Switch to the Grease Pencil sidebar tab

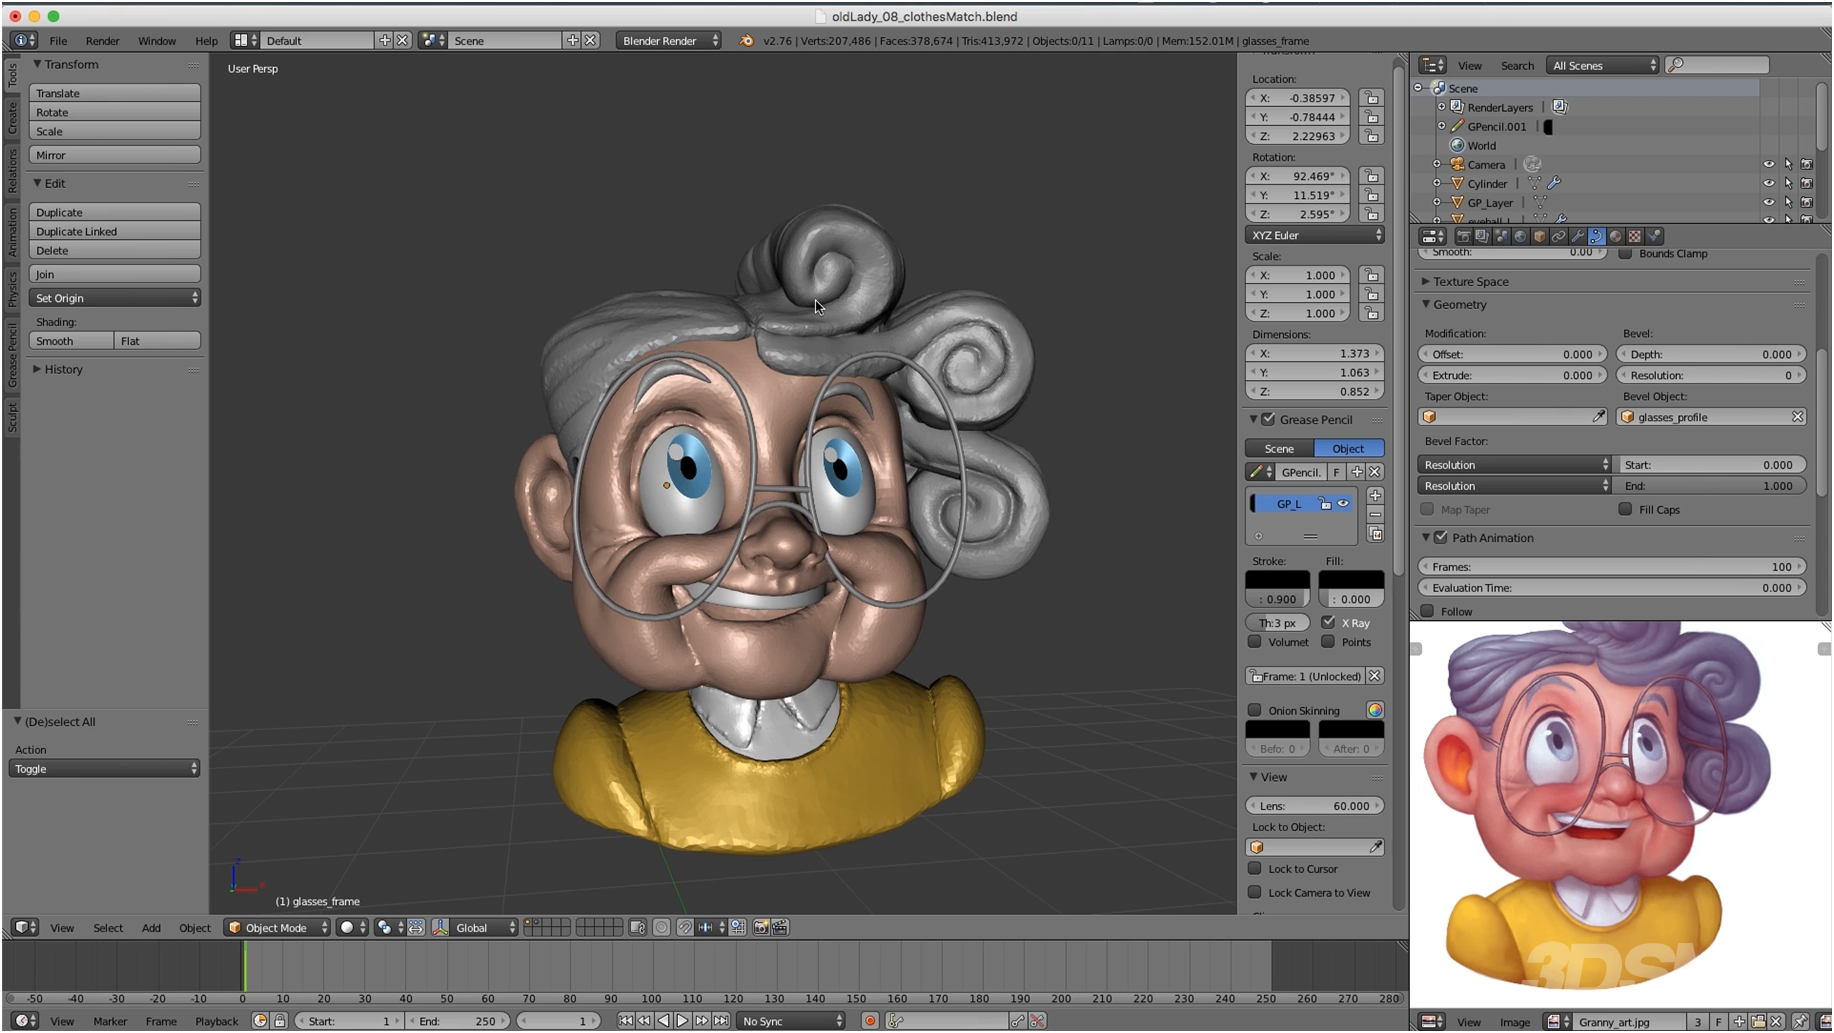[x=12, y=356]
